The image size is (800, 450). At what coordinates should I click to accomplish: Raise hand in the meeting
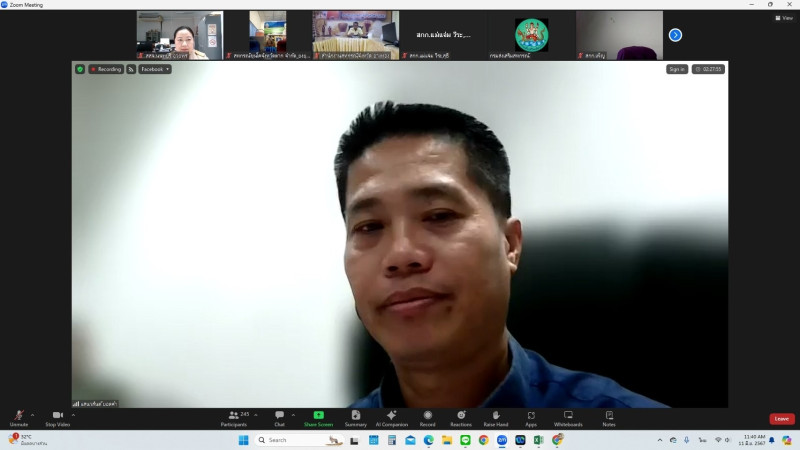(x=496, y=416)
